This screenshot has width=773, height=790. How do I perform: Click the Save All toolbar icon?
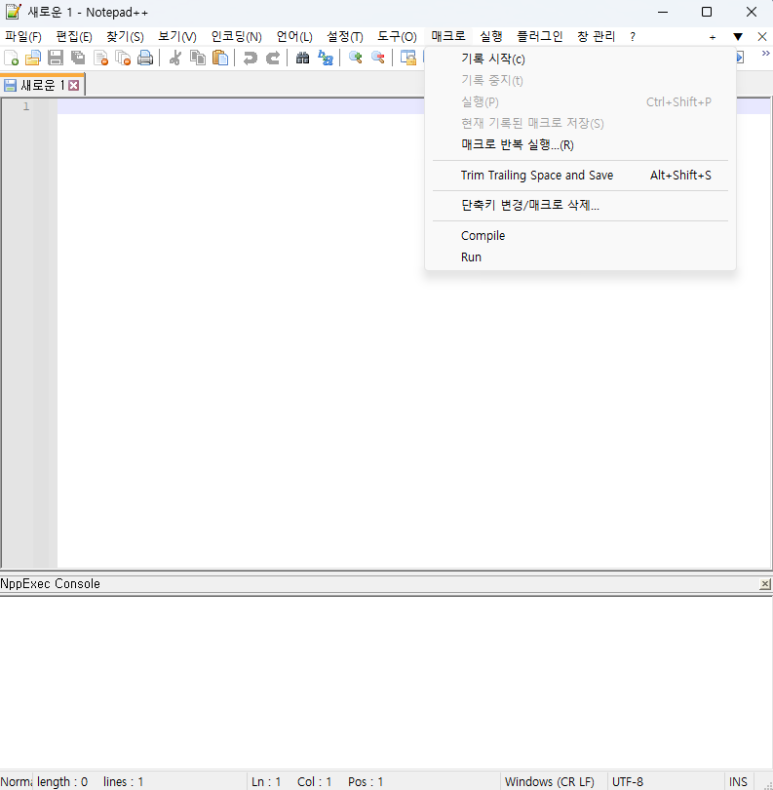click(x=78, y=58)
